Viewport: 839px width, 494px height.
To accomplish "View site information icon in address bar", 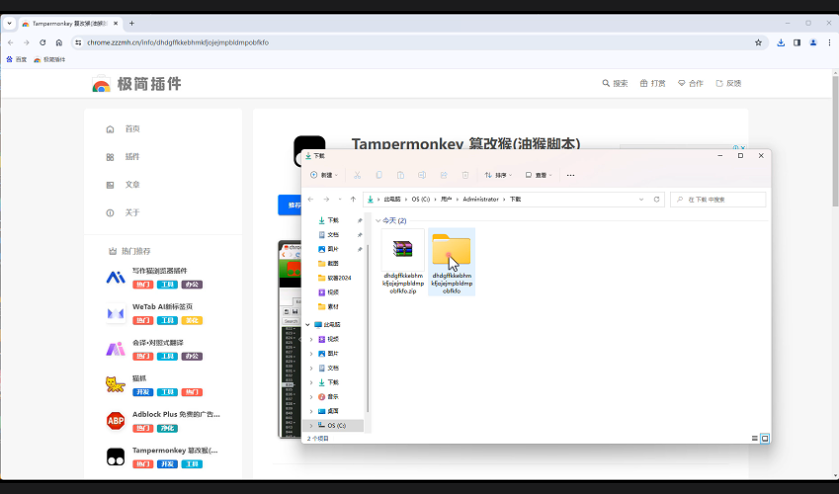I will [78, 42].
